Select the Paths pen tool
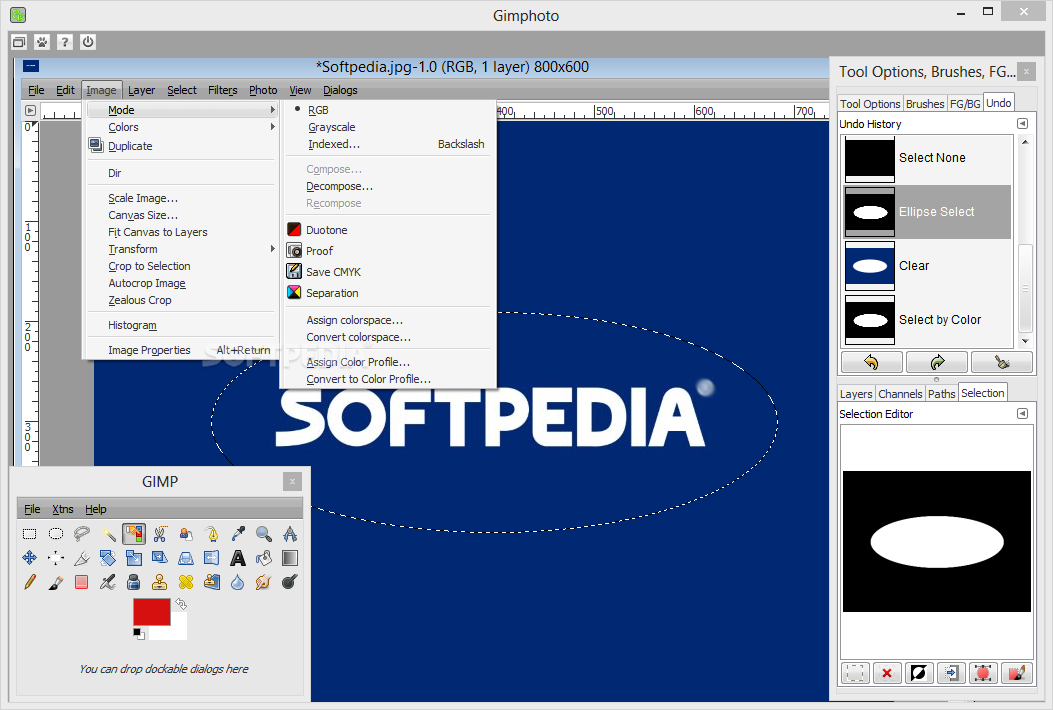This screenshot has width=1053, height=710. point(212,534)
